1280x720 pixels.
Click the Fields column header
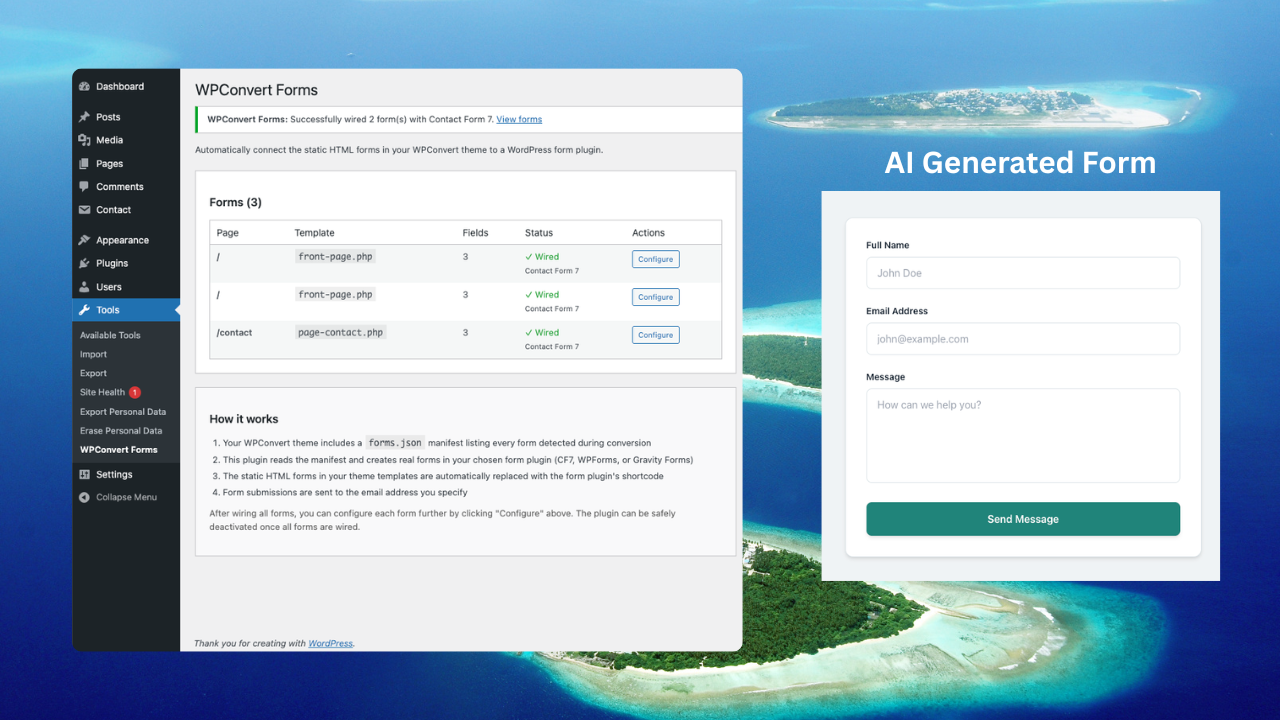pyautogui.click(x=475, y=233)
